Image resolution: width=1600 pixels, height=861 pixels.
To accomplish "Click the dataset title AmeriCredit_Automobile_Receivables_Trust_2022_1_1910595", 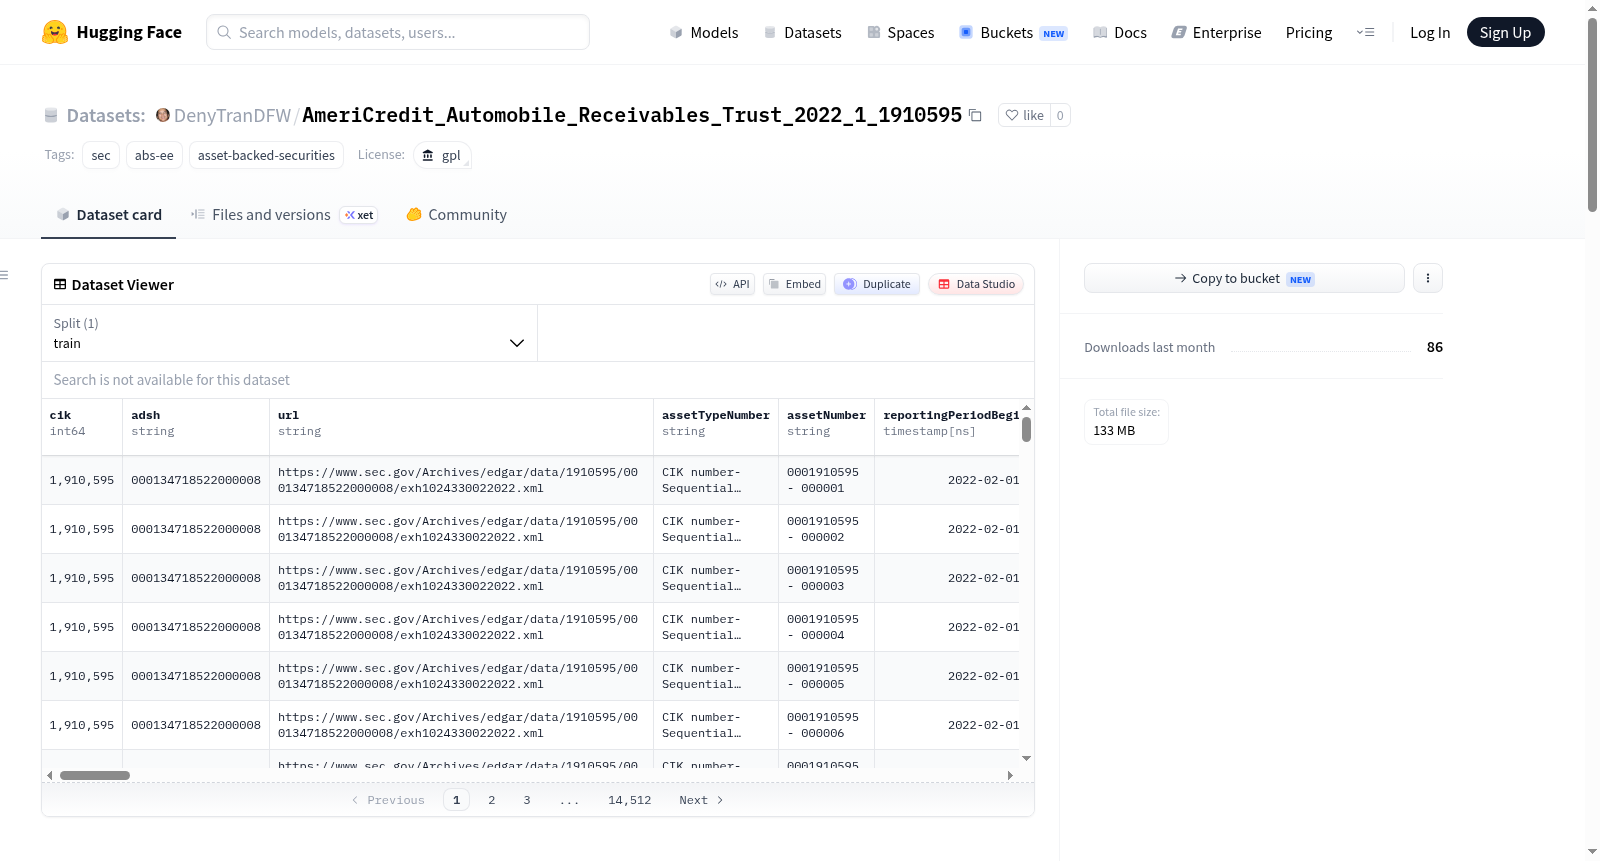I will tap(632, 115).
